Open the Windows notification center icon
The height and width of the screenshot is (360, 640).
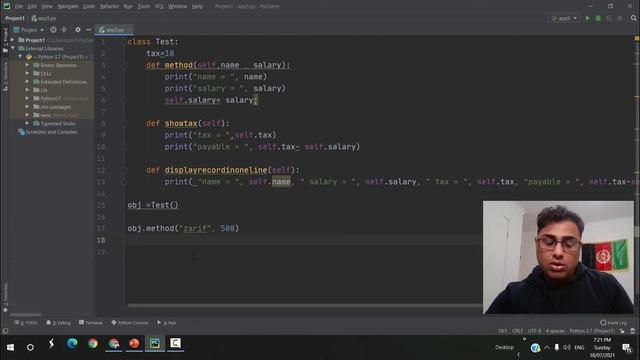click(627, 347)
